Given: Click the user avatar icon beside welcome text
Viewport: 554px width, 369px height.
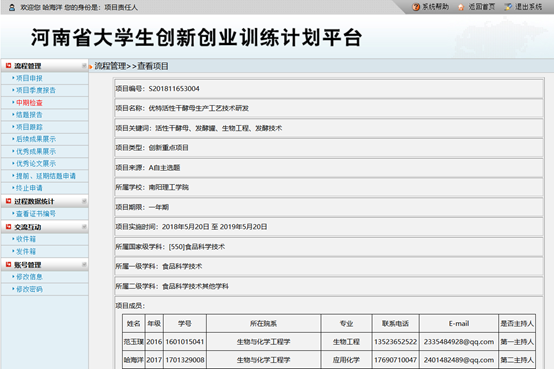Looking at the screenshot, I should tap(12, 7).
